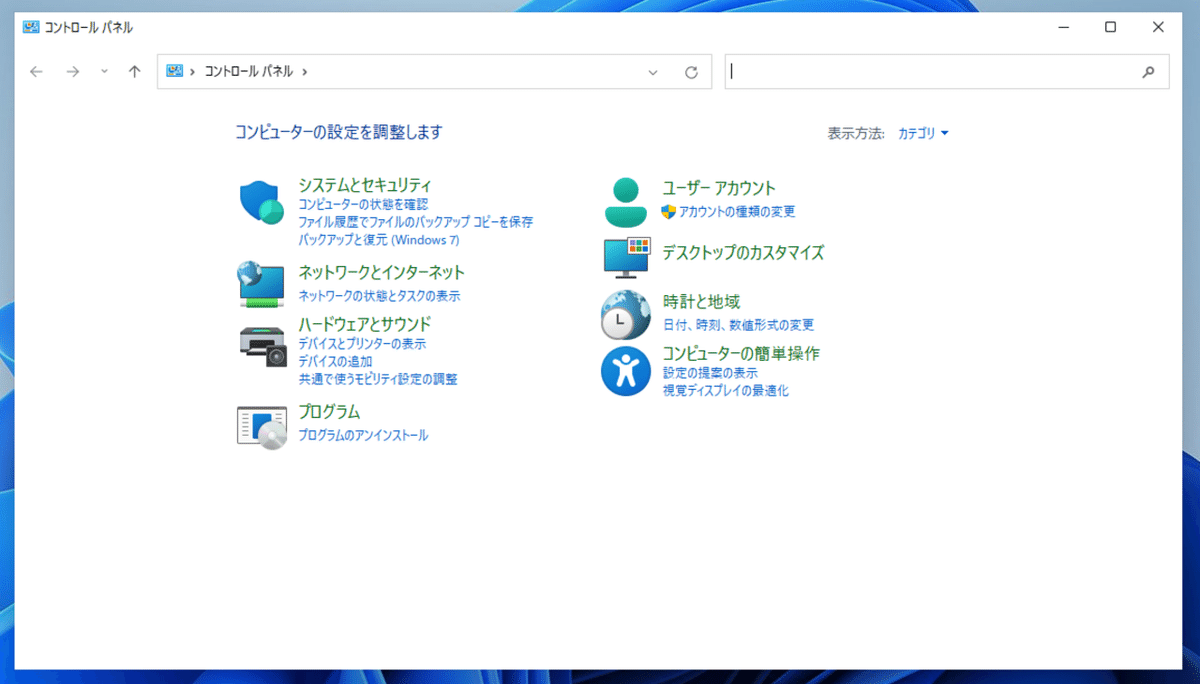This screenshot has width=1200, height=684.
Task: Click 設定の提案の表示 link
Action: coord(710,373)
